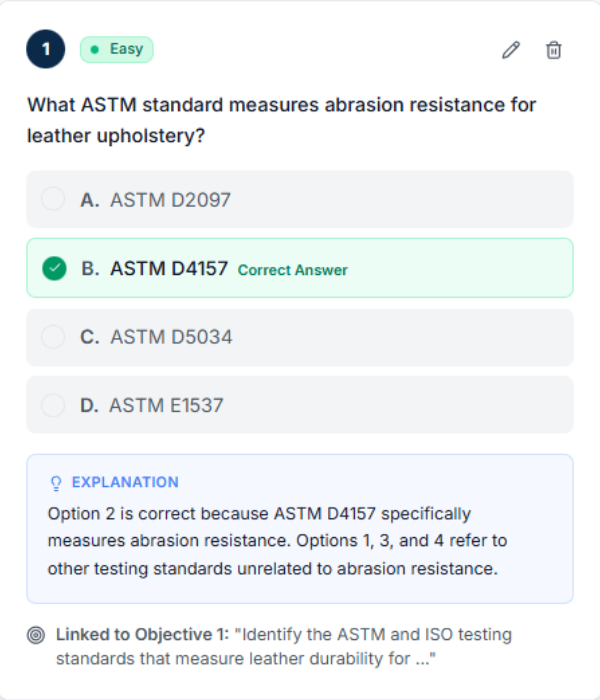Select radio for ASTM D5034
This screenshot has height=700, width=600.
[53, 337]
